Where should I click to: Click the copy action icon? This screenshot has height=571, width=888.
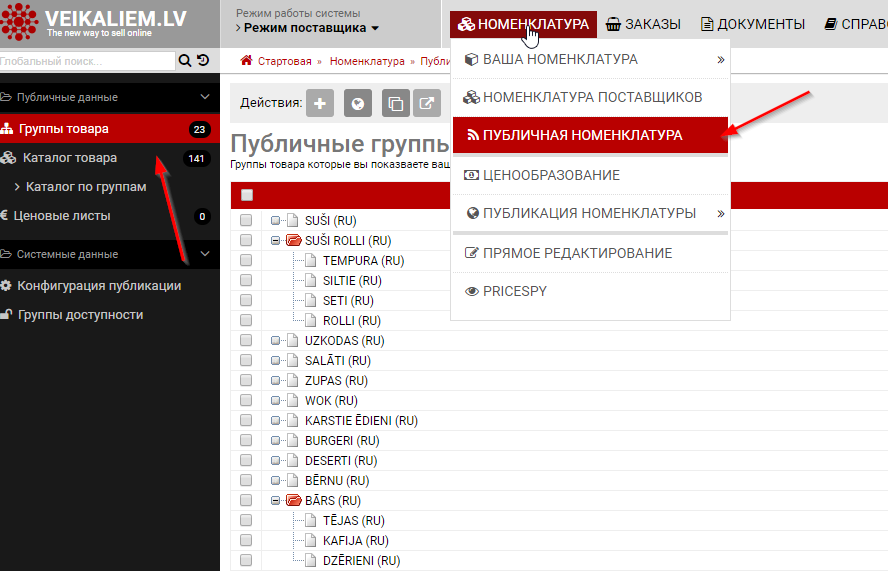point(396,103)
